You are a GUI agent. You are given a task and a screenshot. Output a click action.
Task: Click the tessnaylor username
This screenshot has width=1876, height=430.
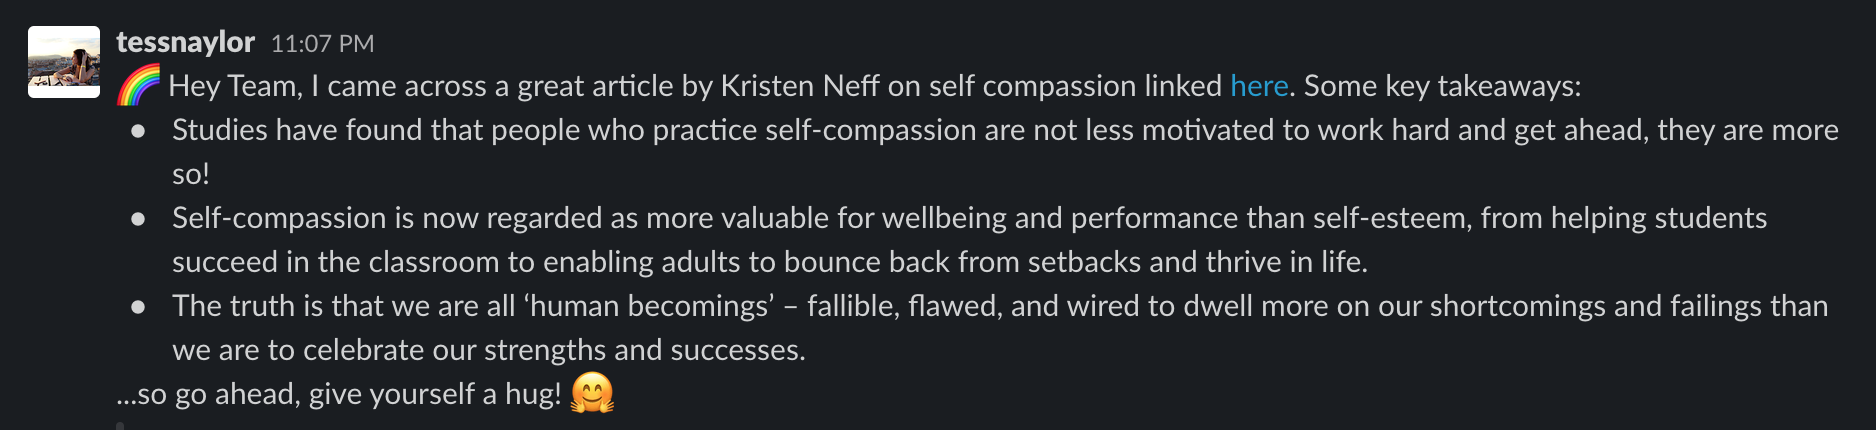click(x=186, y=42)
